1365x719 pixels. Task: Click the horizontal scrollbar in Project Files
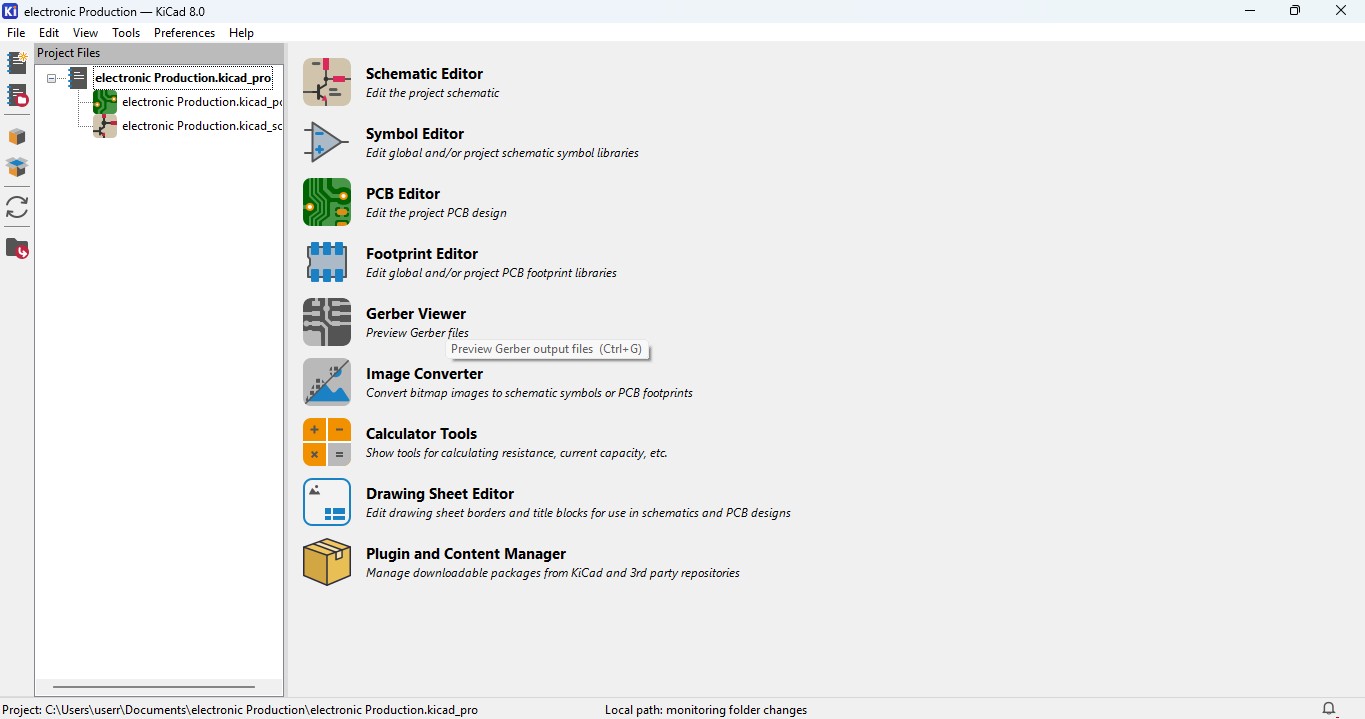[154, 687]
